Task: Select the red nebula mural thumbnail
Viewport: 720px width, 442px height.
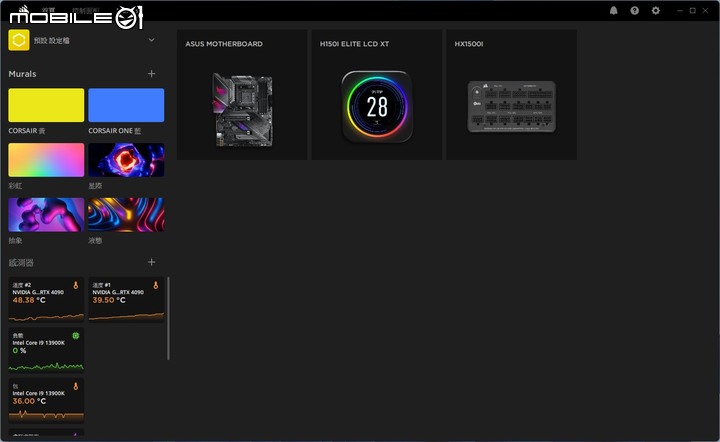Action: pyautogui.click(x=126, y=160)
